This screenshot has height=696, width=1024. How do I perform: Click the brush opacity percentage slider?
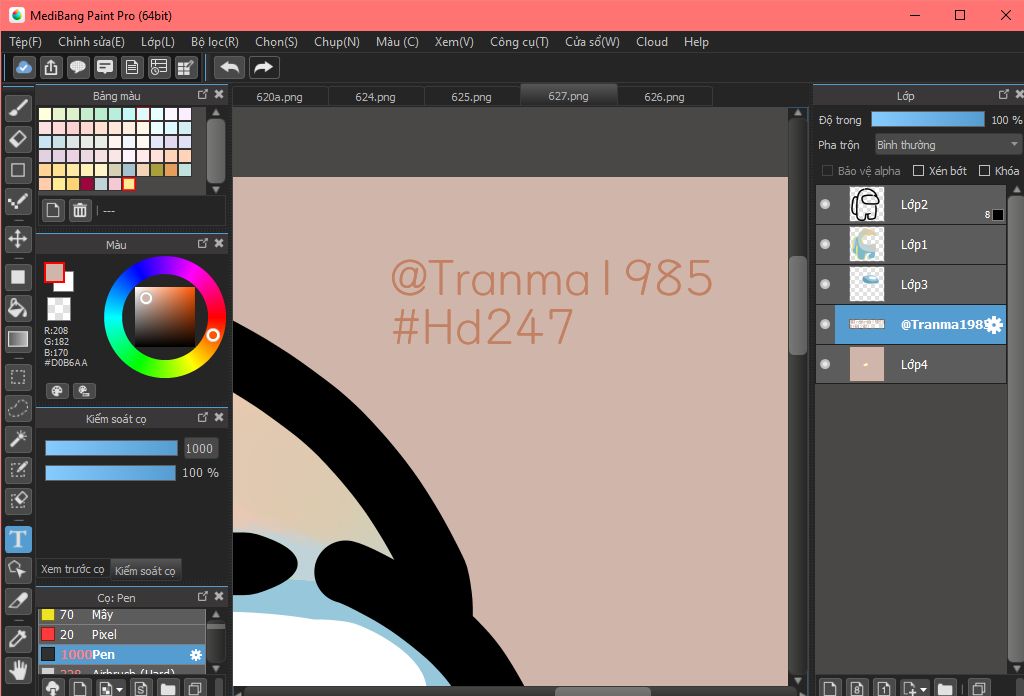click(x=110, y=473)
